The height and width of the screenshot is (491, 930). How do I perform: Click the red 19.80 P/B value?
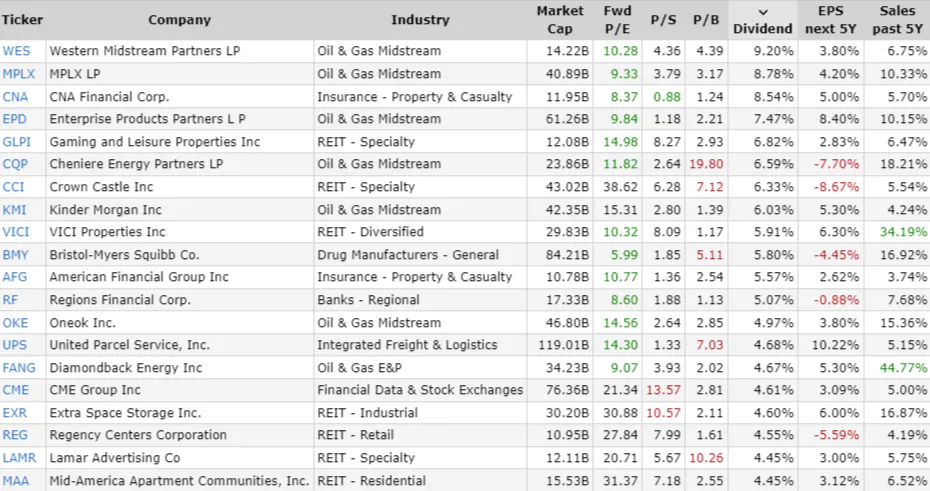click(706, 164)
